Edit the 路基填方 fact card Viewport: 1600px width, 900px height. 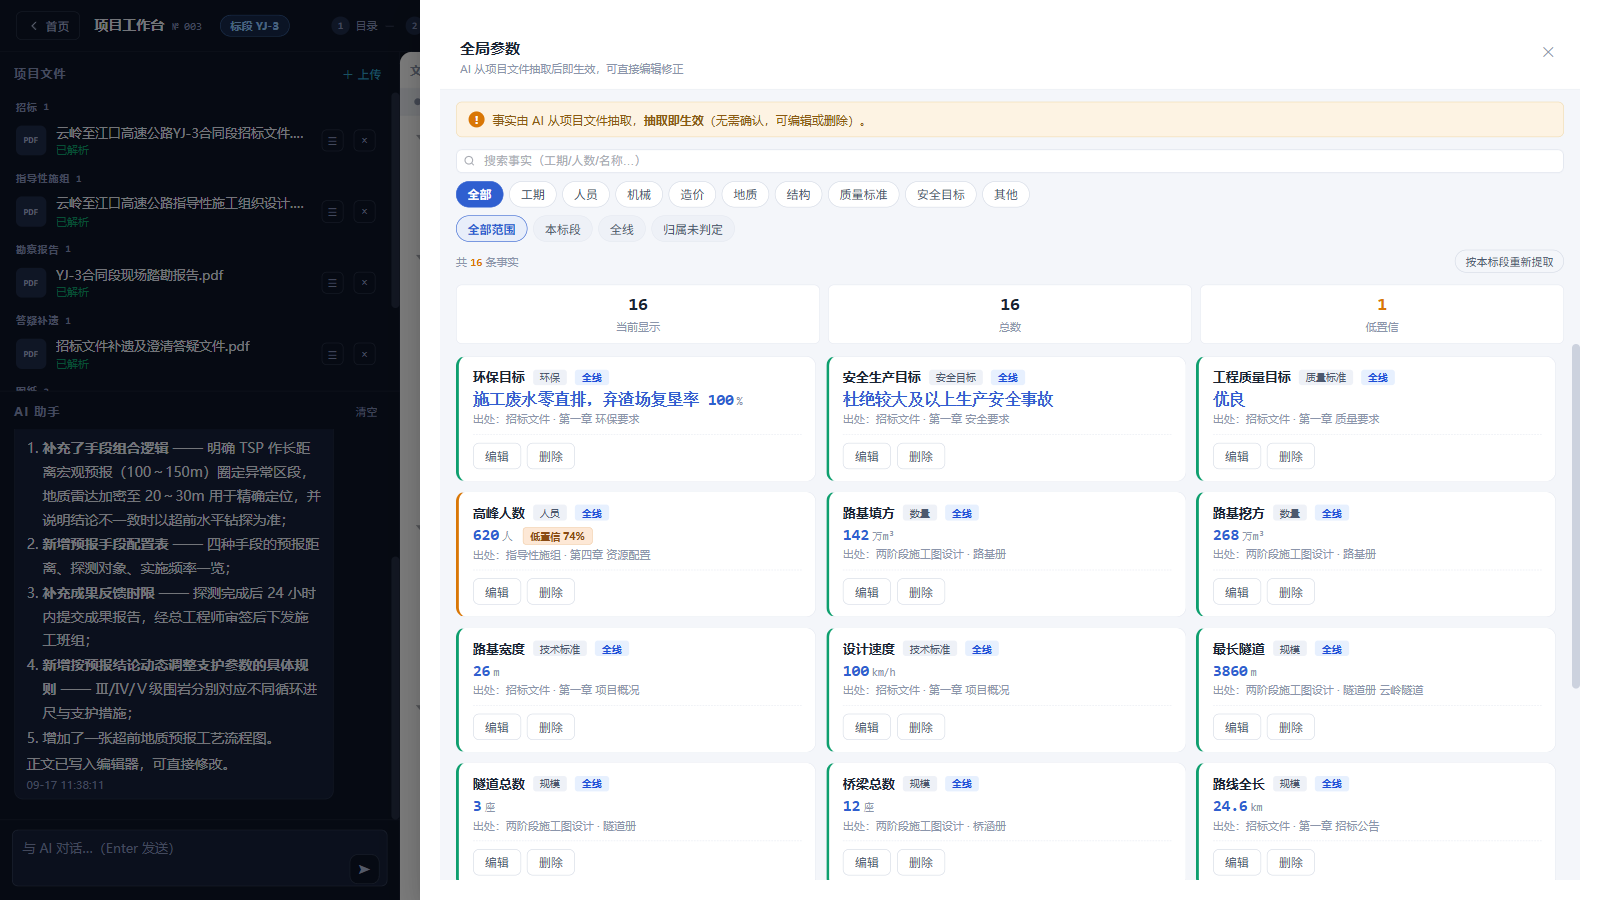867,593
